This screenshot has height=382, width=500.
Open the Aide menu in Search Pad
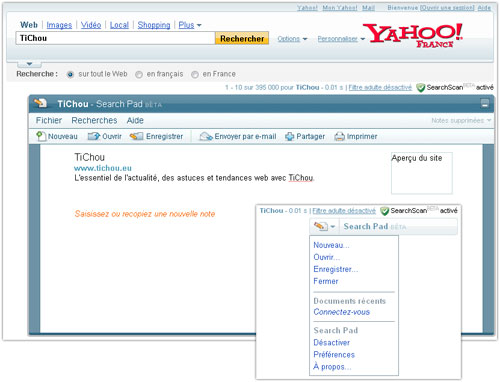point(135,120)
